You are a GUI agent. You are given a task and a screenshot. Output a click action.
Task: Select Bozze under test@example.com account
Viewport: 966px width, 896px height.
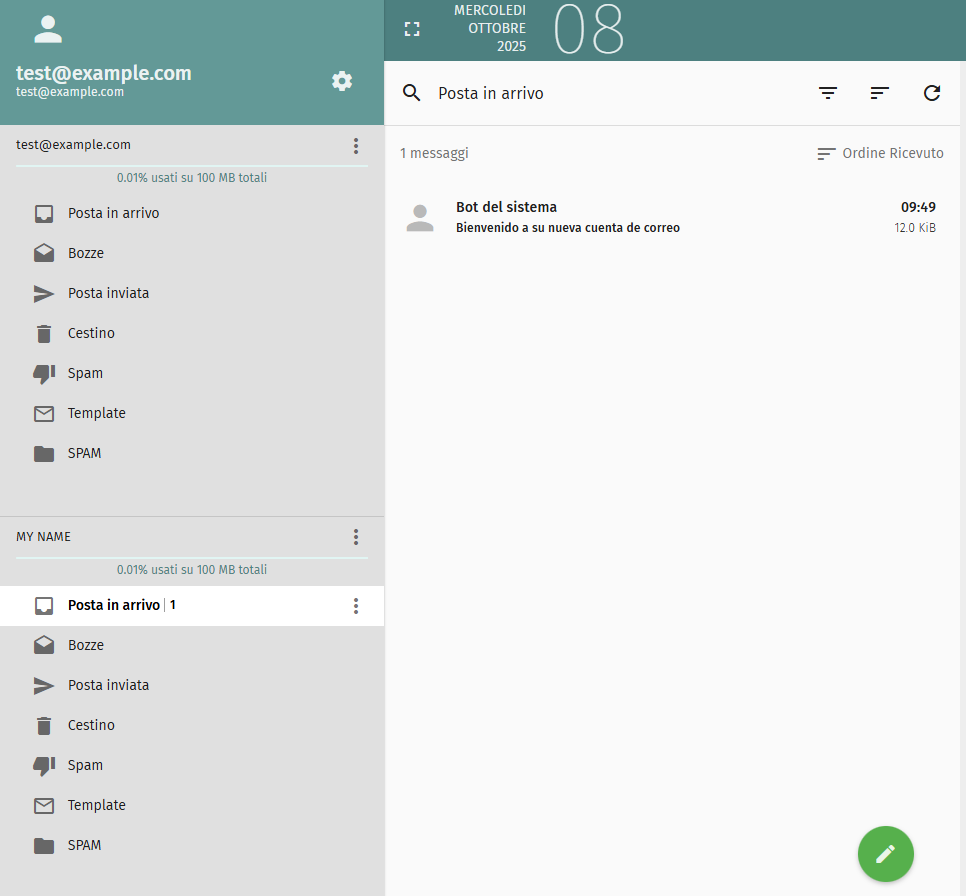pos(86,253)
